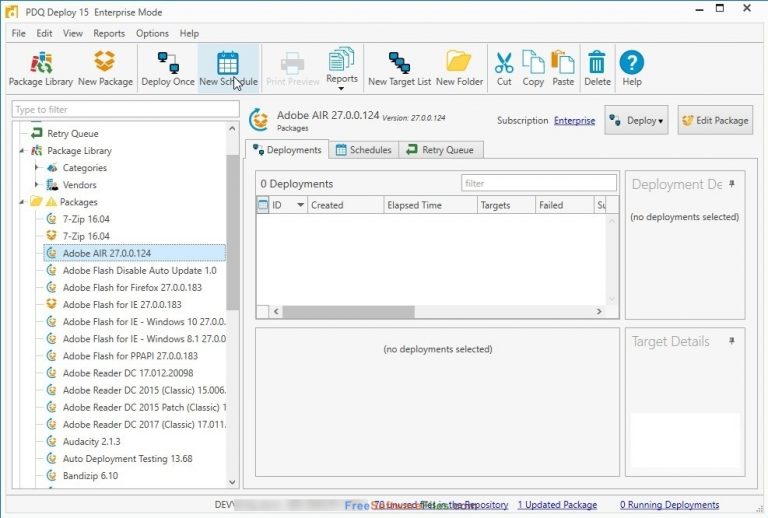Sort by the Created column header
Screen dimensions: 768x518
(x=345, y=205)
